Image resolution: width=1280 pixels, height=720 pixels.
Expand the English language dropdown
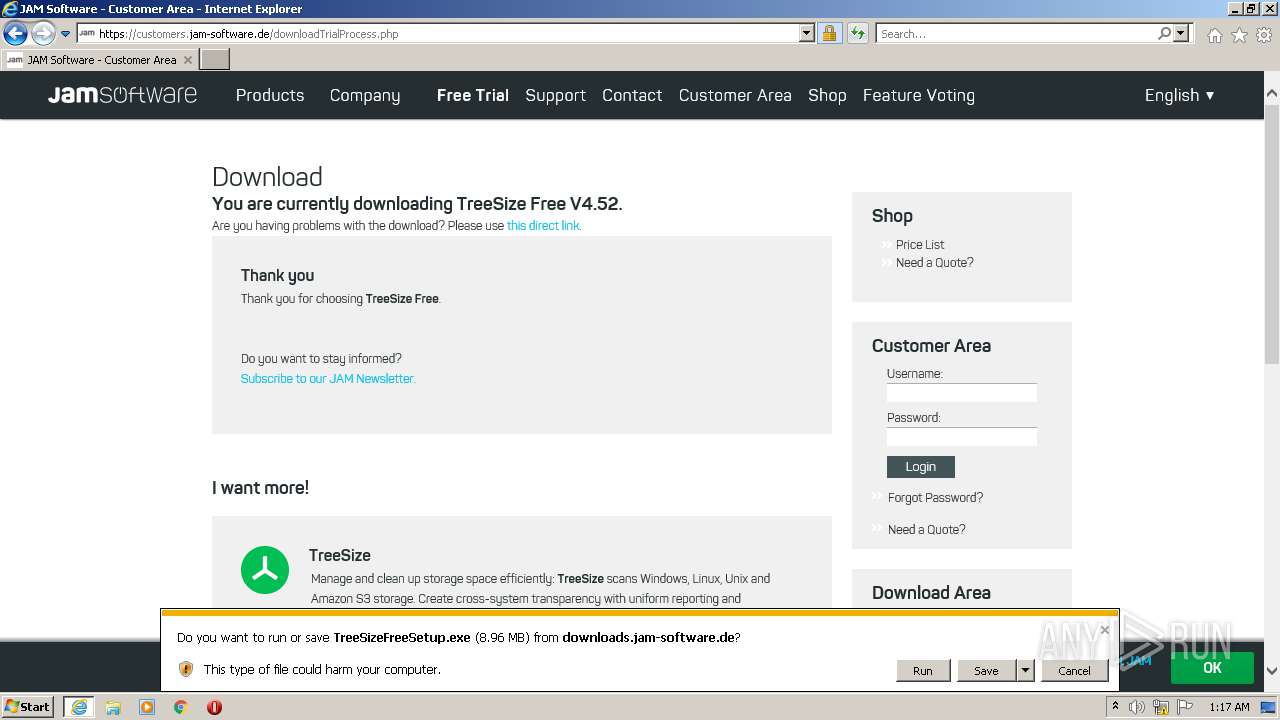1180,95
